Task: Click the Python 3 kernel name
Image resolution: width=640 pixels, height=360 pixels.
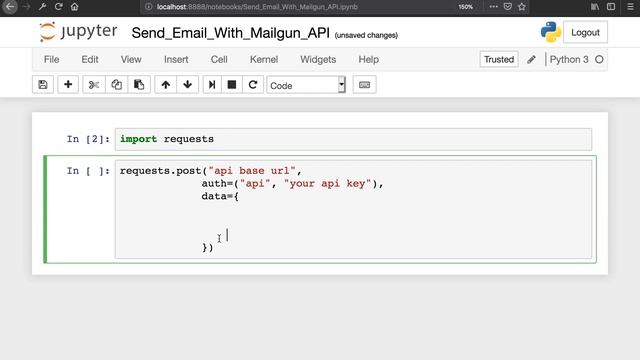Action: (x=569, y=60)
